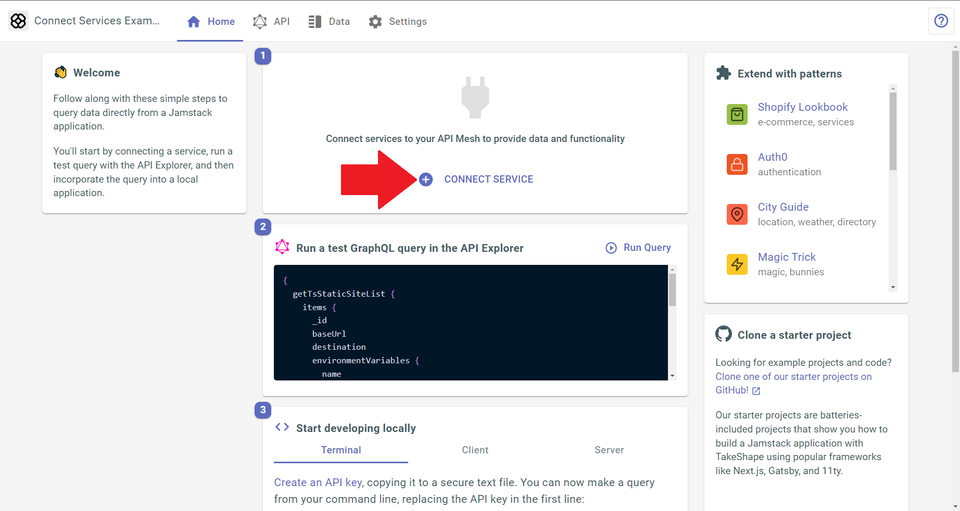Click up arrow of query editor scrollbar
This screenshot has height=511, width=960.
[x=672, y=269]
